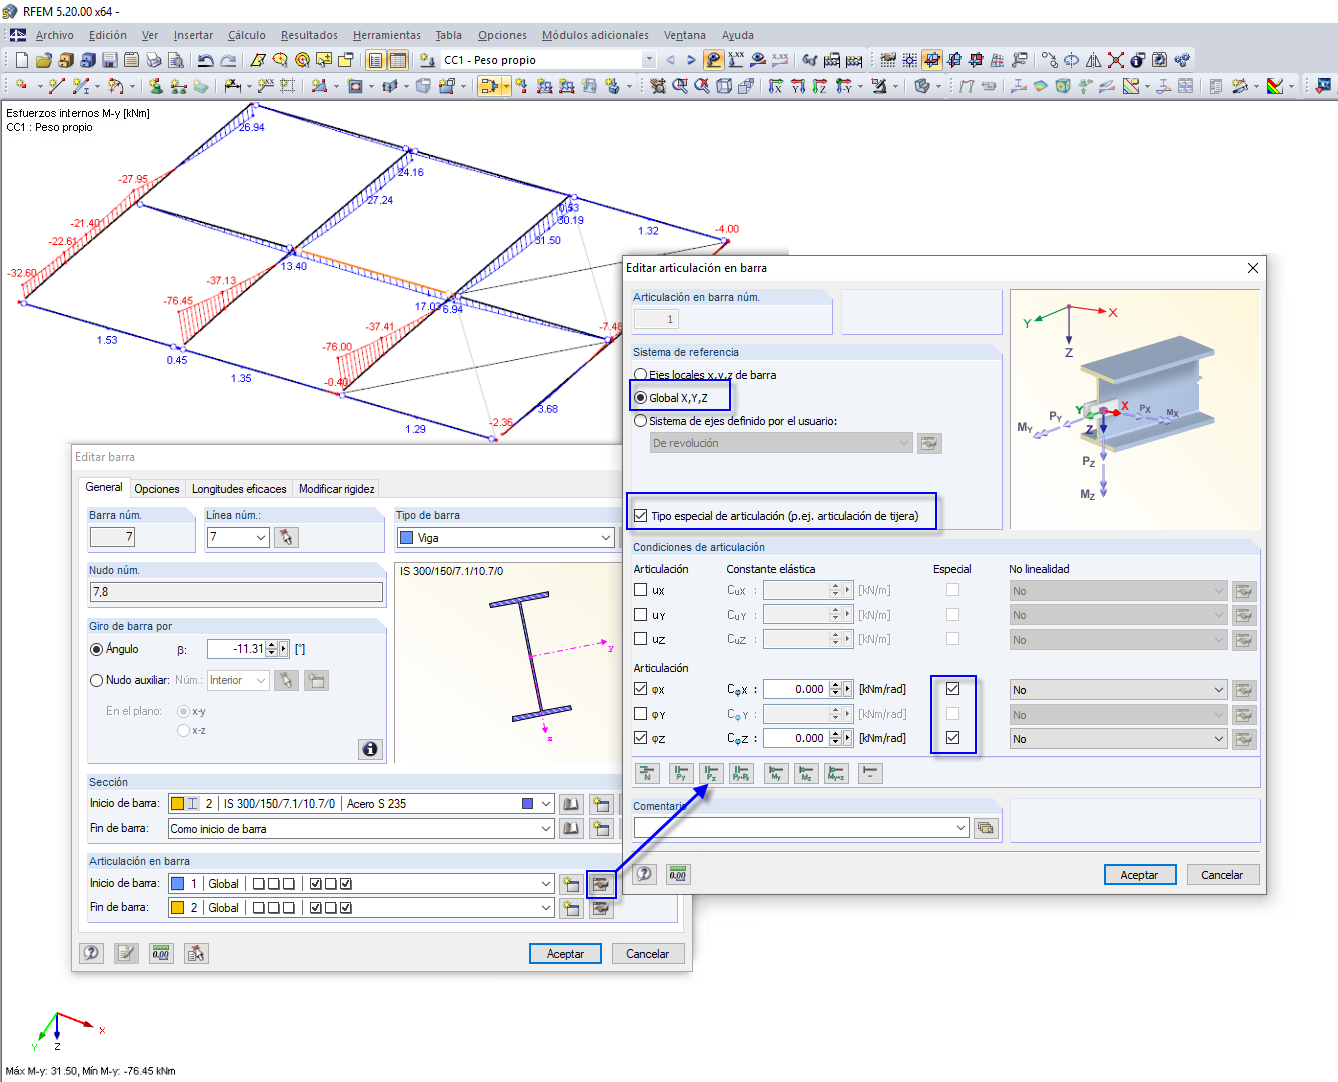Click the N hinge preset icon

point(647,772)
